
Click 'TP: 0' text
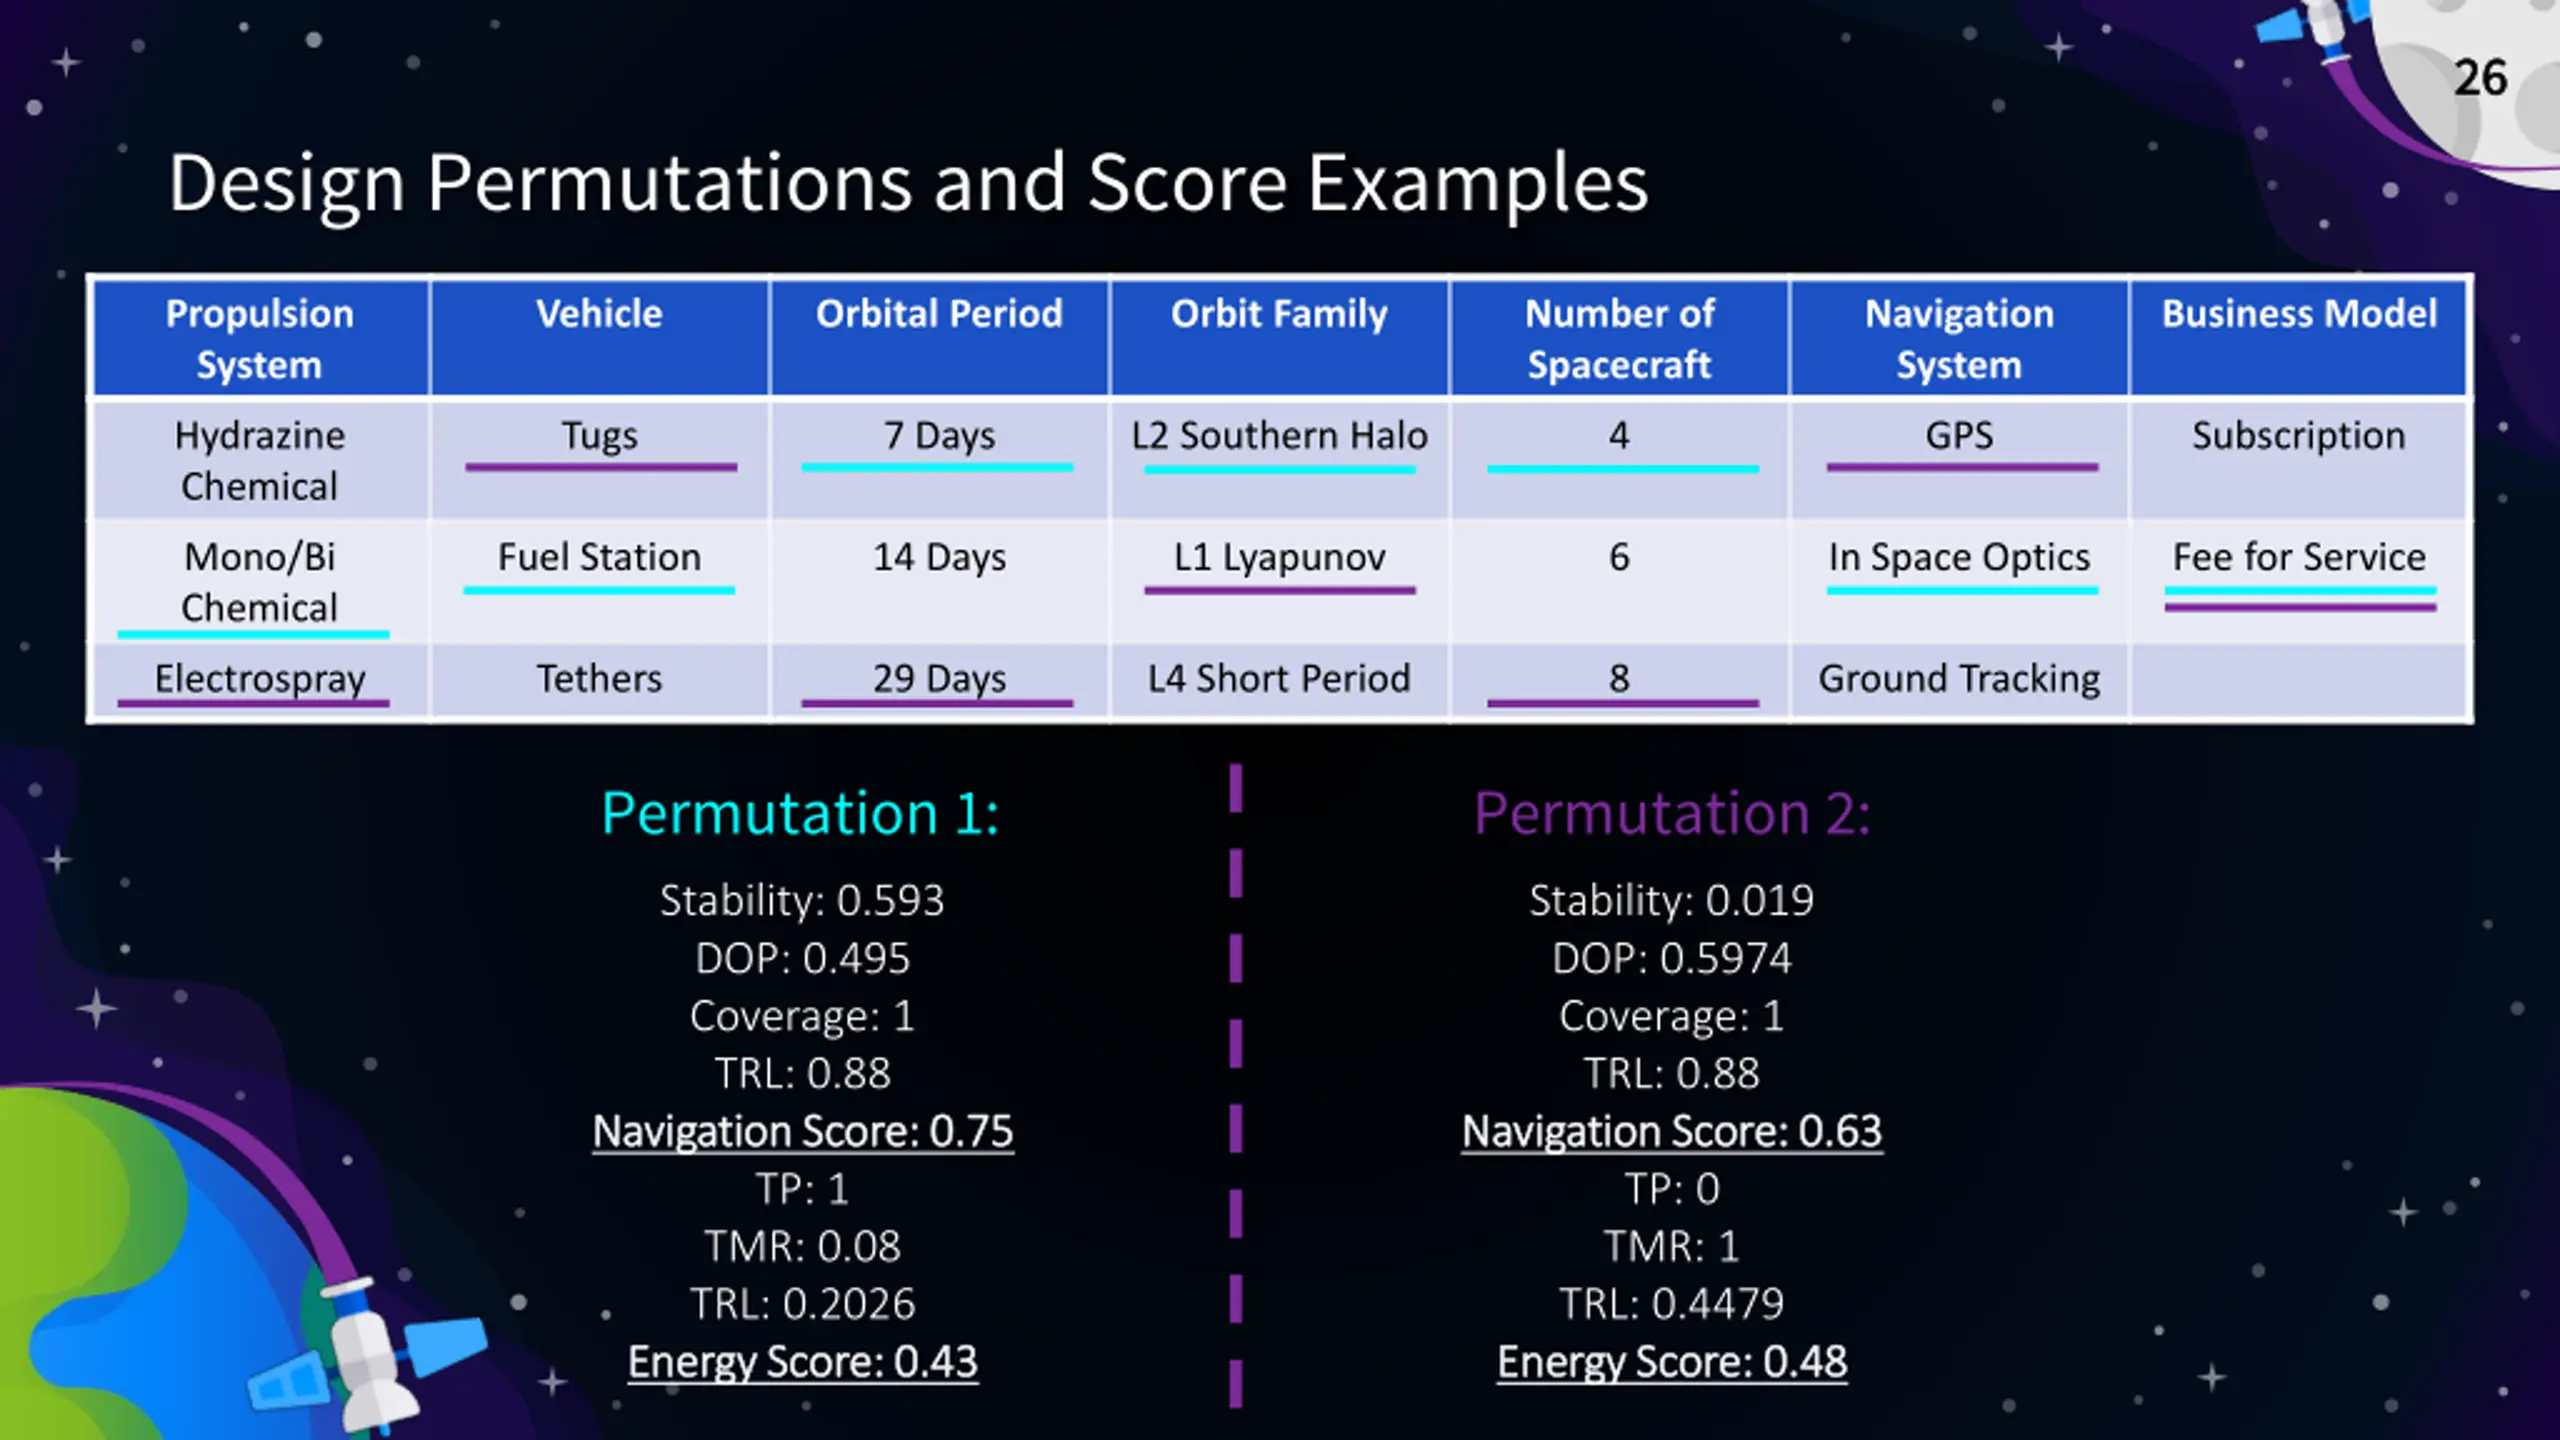(x=1672, y=1189)
